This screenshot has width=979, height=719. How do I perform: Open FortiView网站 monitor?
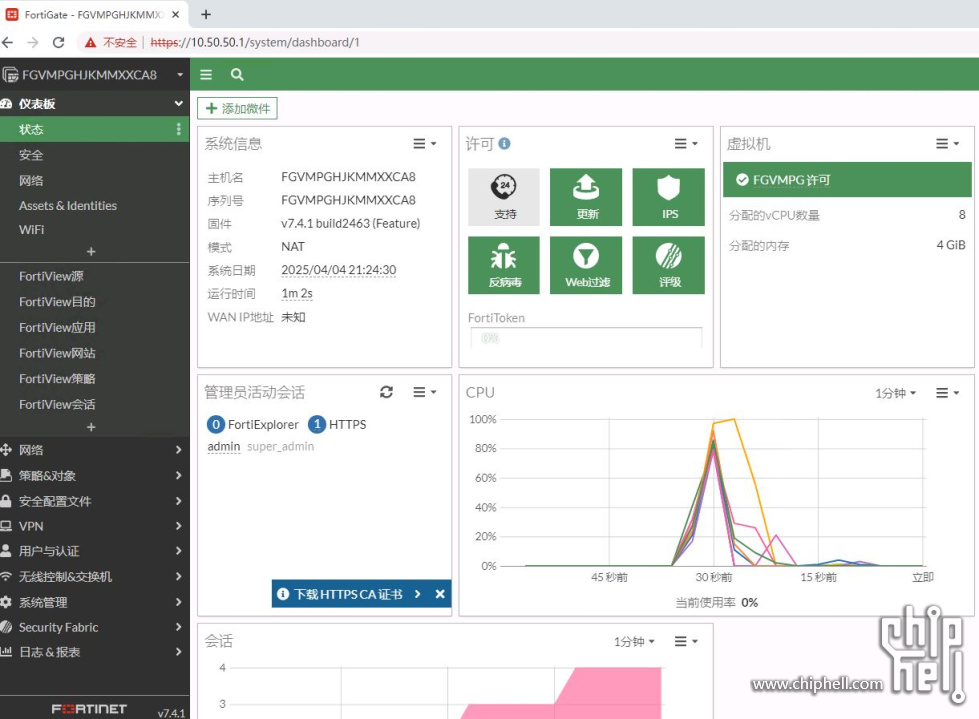(x=95, y=353)
